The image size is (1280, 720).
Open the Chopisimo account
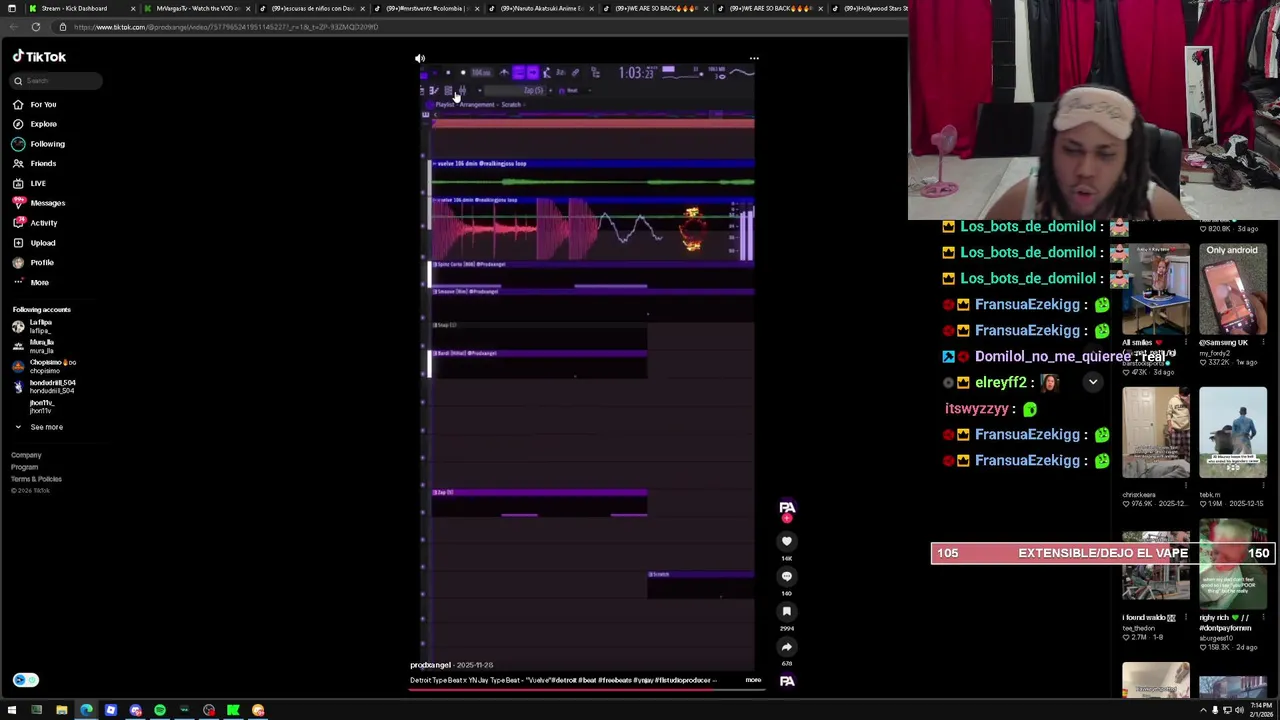click(42, 366)
